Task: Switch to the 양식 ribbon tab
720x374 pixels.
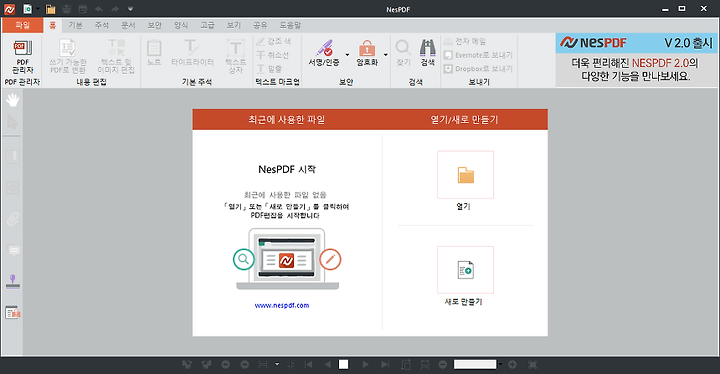Action: tap(181, 25)
